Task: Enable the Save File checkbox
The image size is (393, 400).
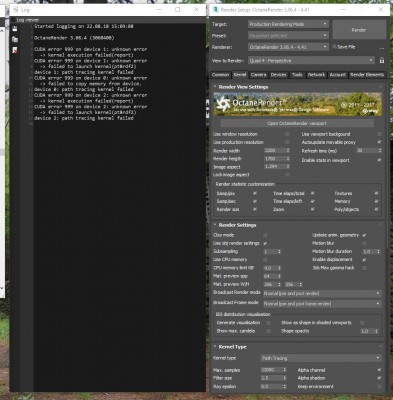Action: point(334,47)
